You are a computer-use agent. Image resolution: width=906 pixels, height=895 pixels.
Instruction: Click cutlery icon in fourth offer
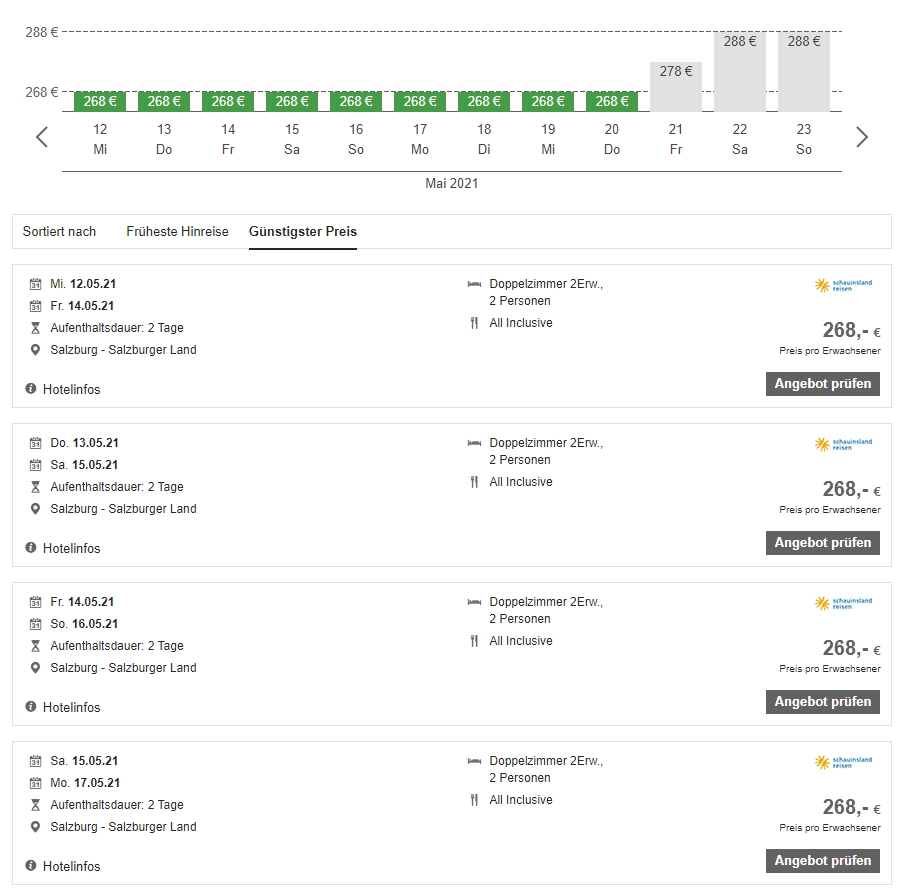(x=475, y=800)
